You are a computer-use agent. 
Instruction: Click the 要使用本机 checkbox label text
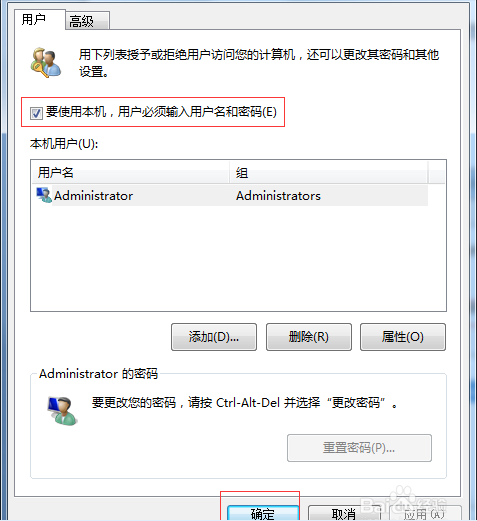point(161,112)
